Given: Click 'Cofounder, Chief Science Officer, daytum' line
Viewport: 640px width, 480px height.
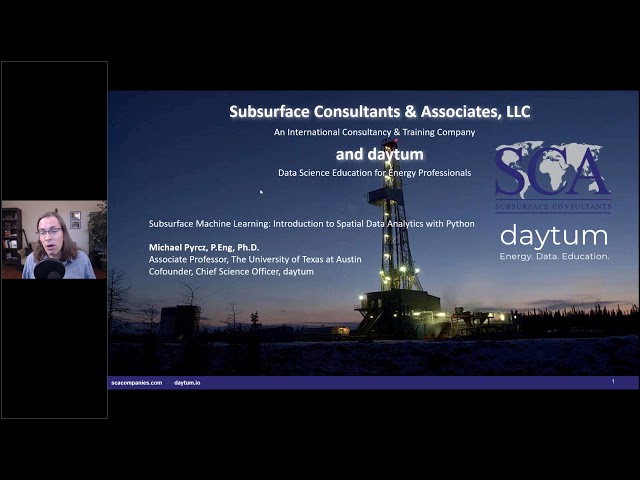Looking at the screenshot, I should click(x=231, y=272).
